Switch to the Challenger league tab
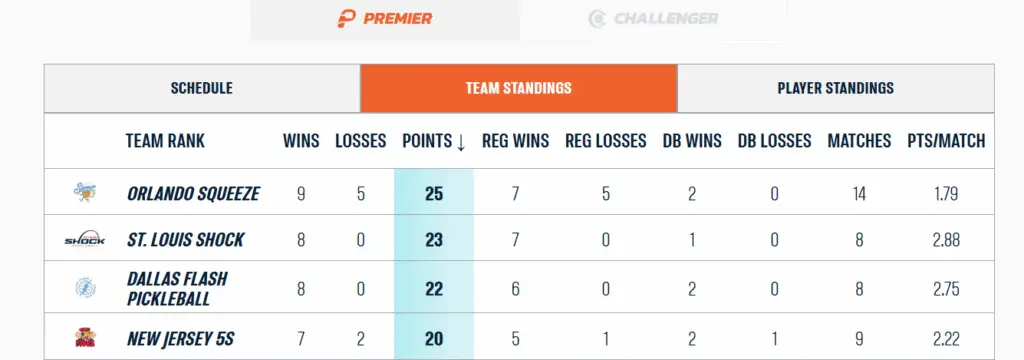Viewport: 1024px width, 360px height. (653, 19)
